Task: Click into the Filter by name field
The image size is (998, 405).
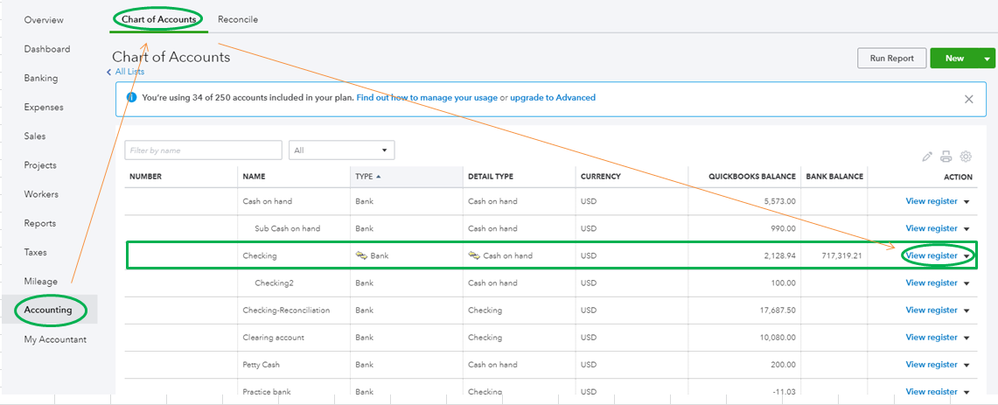Action: (x=203, y=150)
